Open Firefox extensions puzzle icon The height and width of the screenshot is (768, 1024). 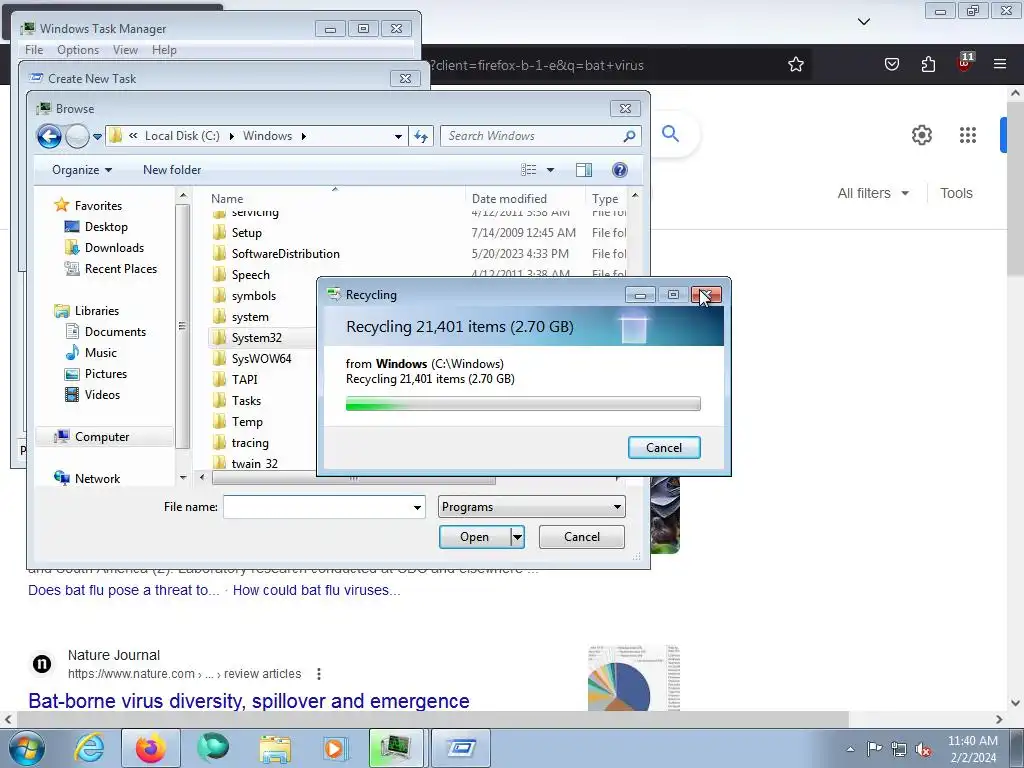point(928,64)
